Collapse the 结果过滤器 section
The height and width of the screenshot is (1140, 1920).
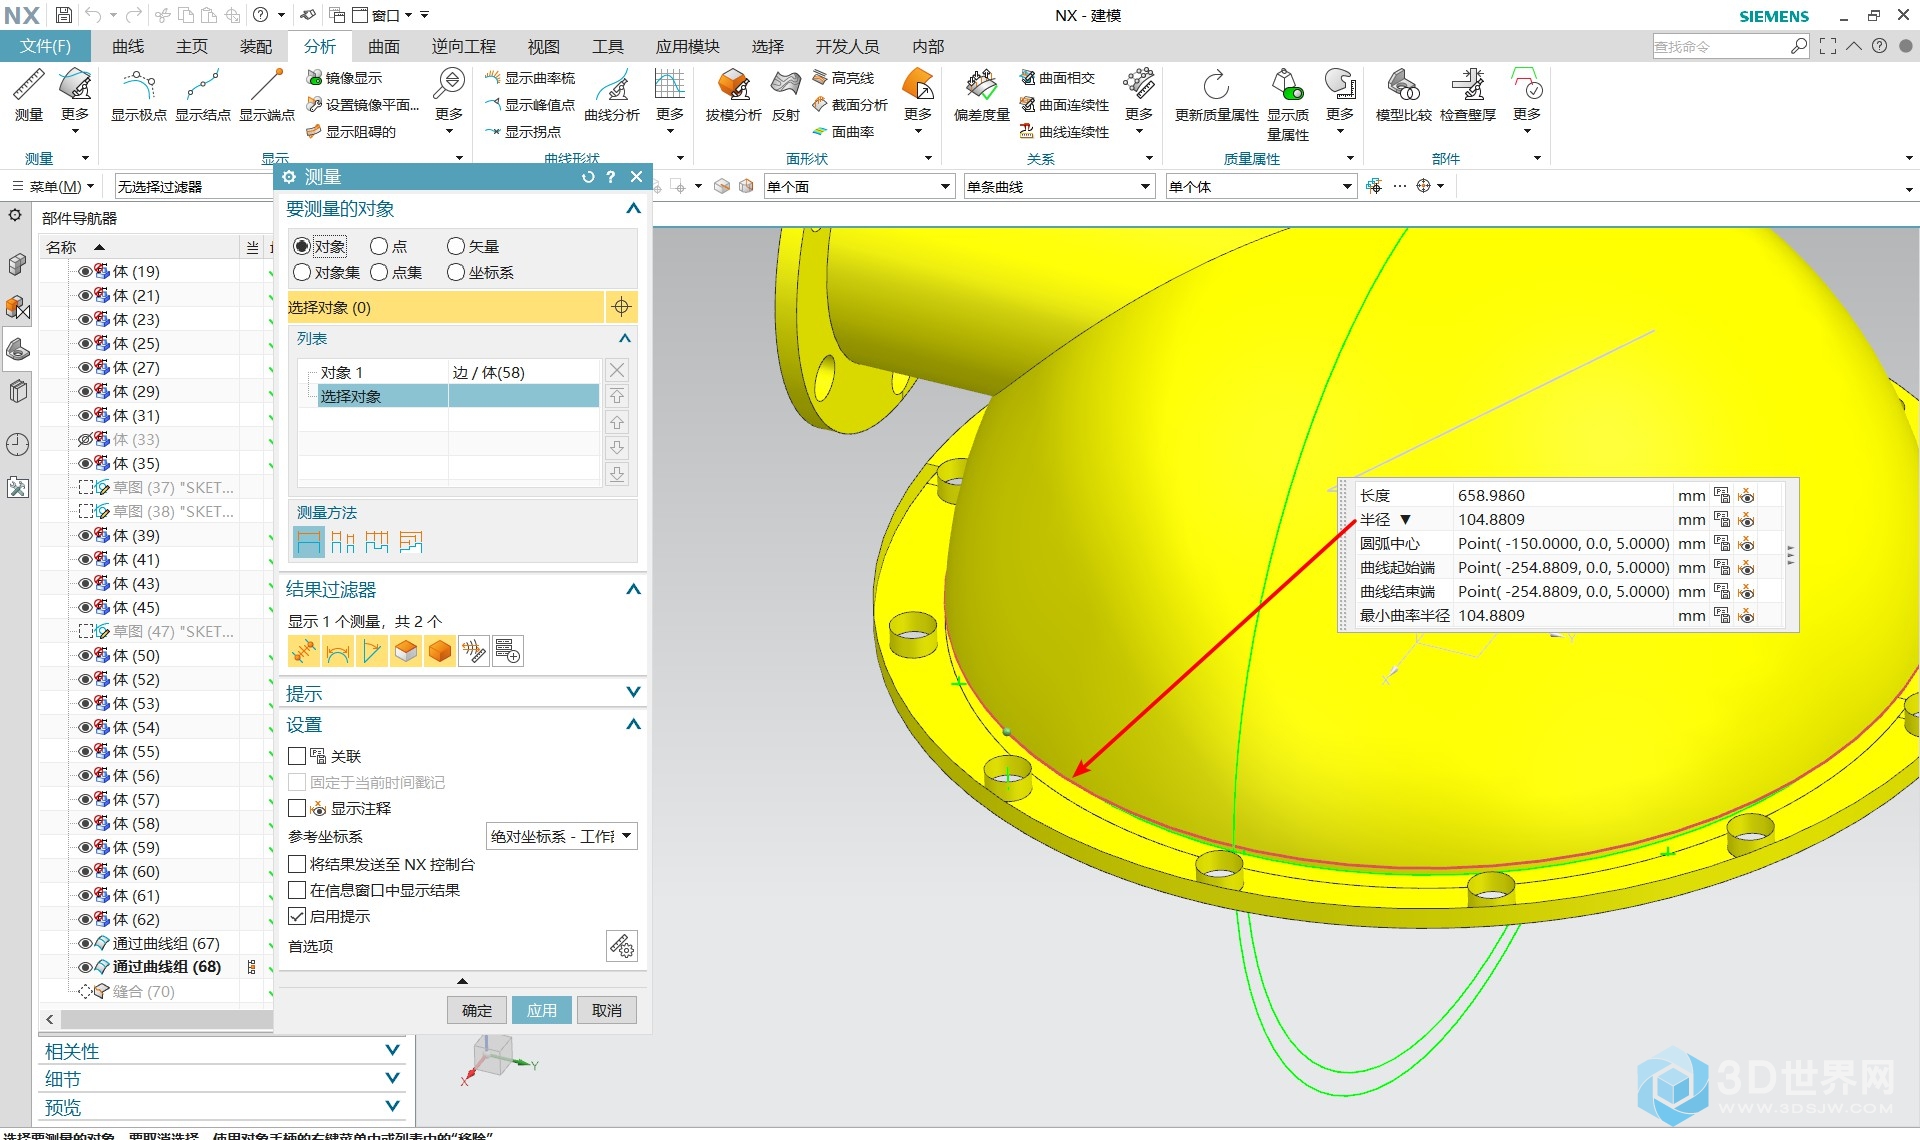[x=633, y=589]
